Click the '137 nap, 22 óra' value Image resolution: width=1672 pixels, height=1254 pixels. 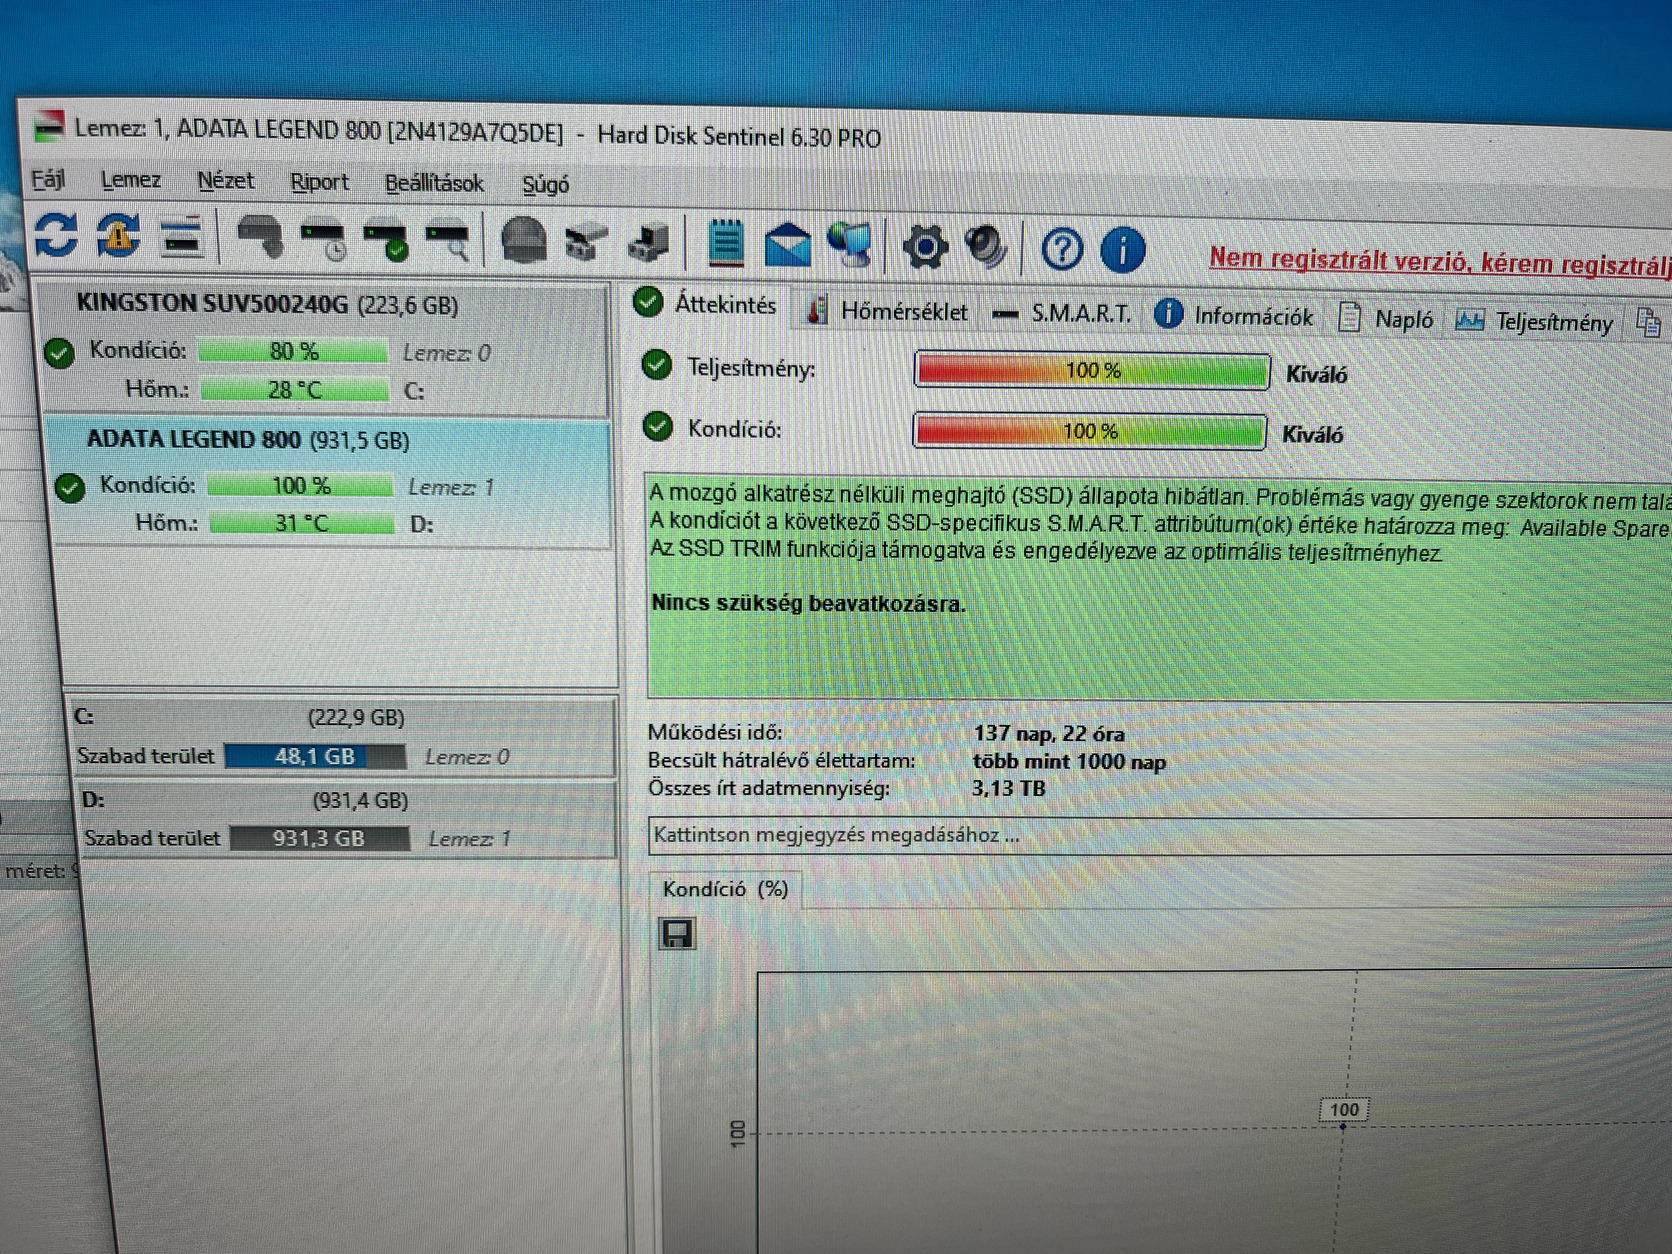(1049, 734)
